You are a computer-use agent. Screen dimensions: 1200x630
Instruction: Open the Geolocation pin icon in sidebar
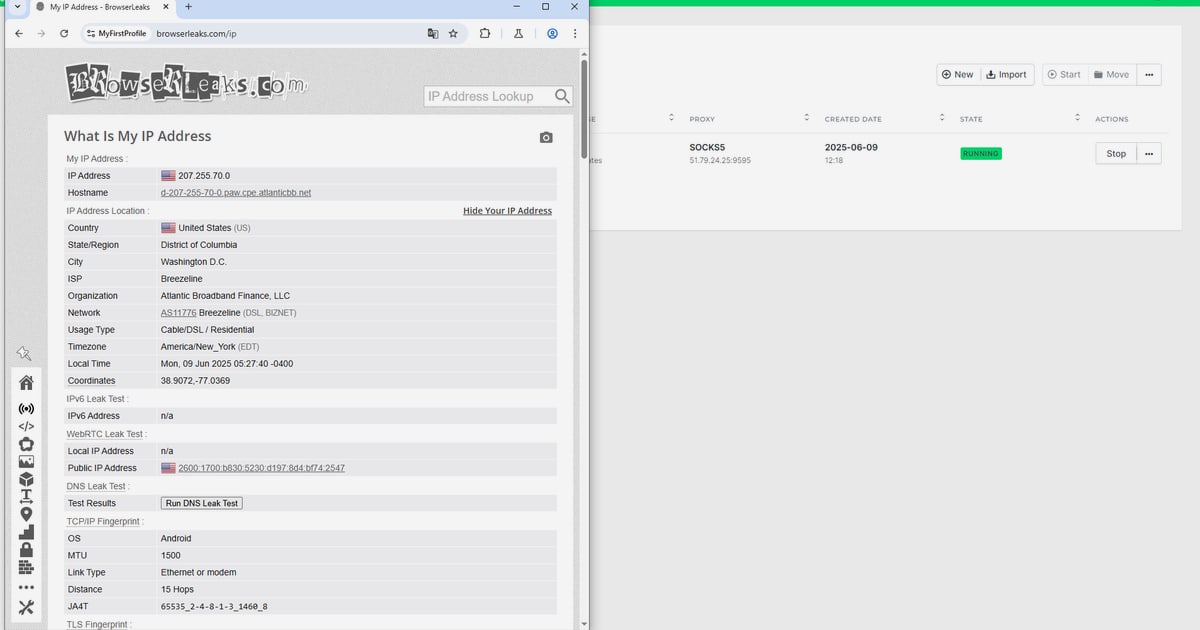pos(26,514)
